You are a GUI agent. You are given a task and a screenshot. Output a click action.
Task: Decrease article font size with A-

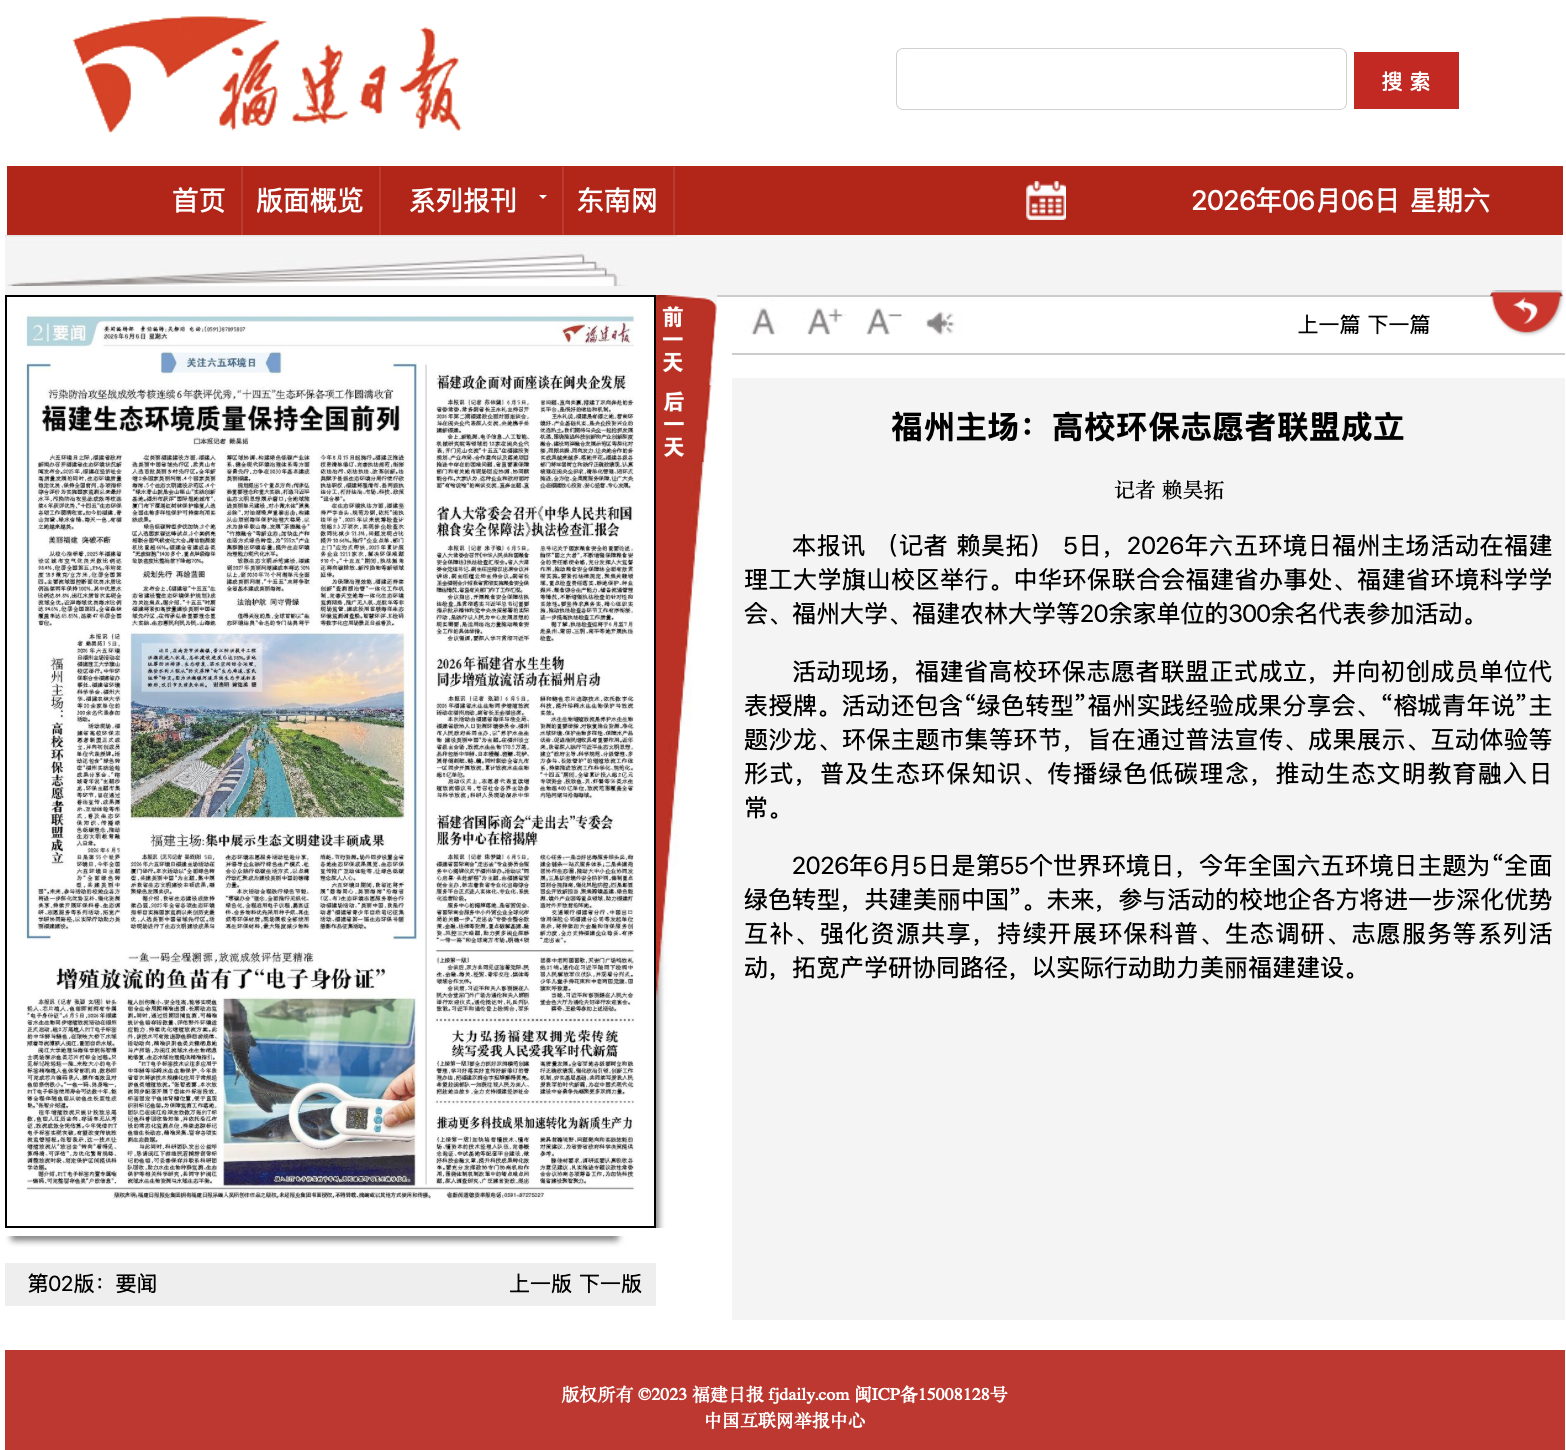point(883,322)
